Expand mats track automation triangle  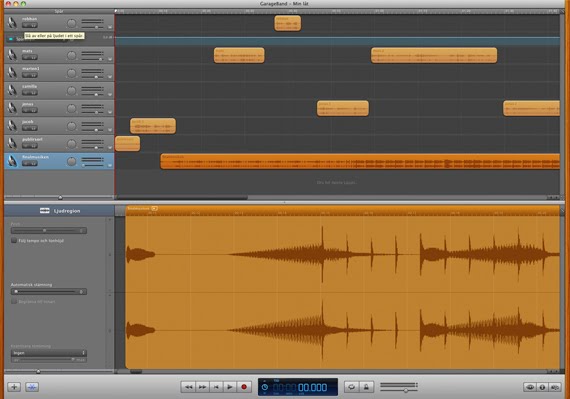coord(110,59)
